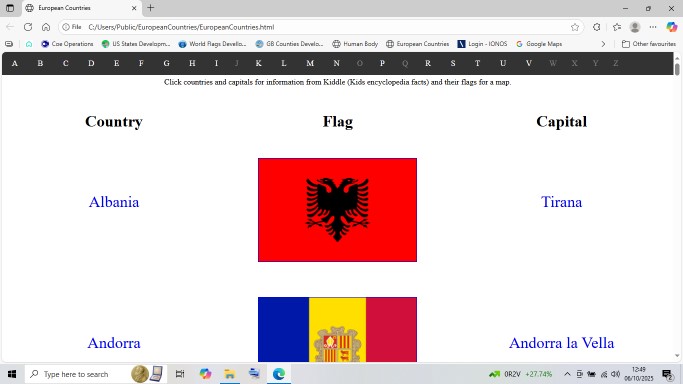The height and width of the screenshot is (384, 683).
Task: Open World Flags Development bookmark
Action: point(213,44)
